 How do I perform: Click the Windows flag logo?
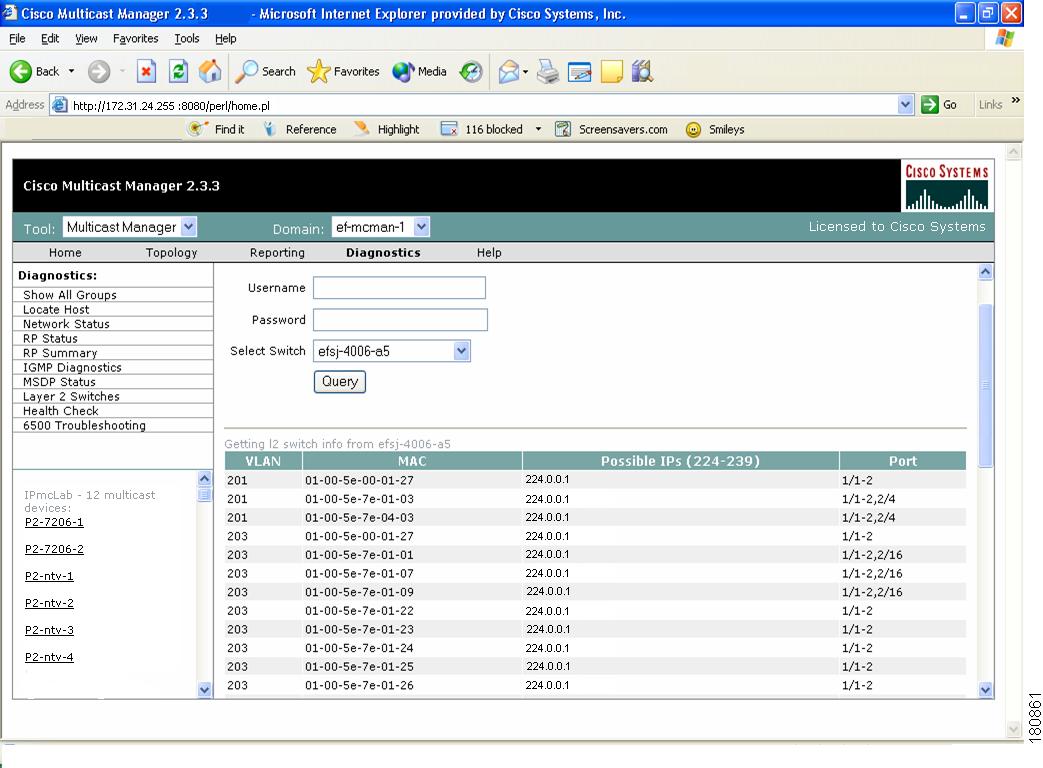tap(1004, 38)
